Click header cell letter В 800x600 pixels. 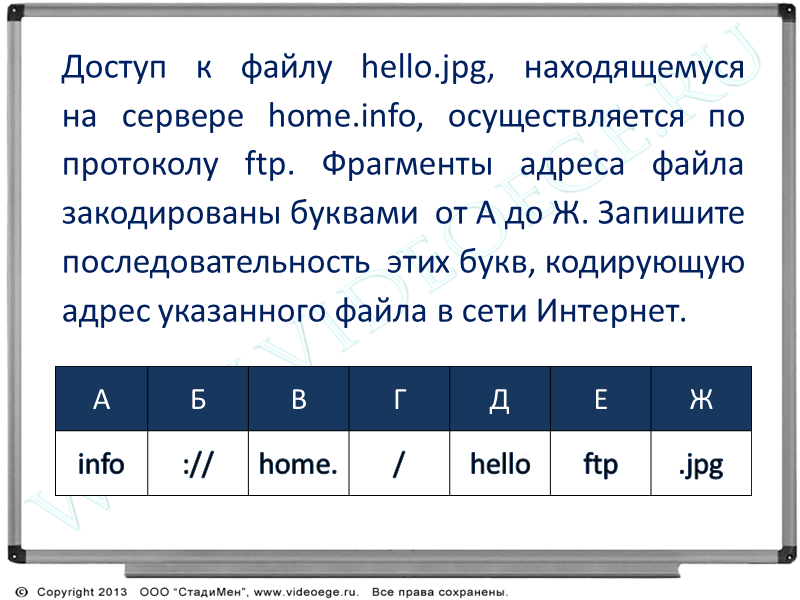pyautogui.click(x=298, y=398)
